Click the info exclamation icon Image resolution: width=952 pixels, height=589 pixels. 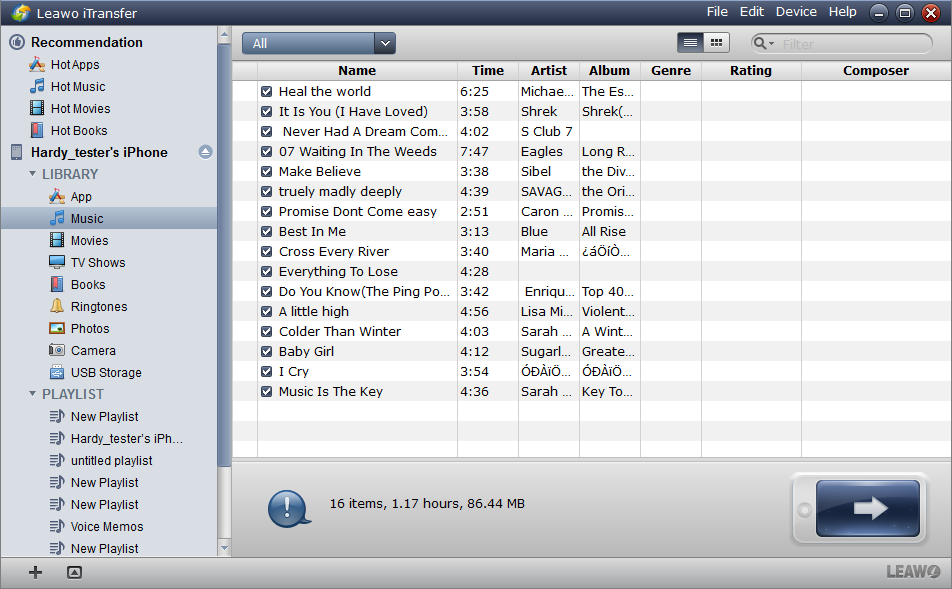(288, 508)
